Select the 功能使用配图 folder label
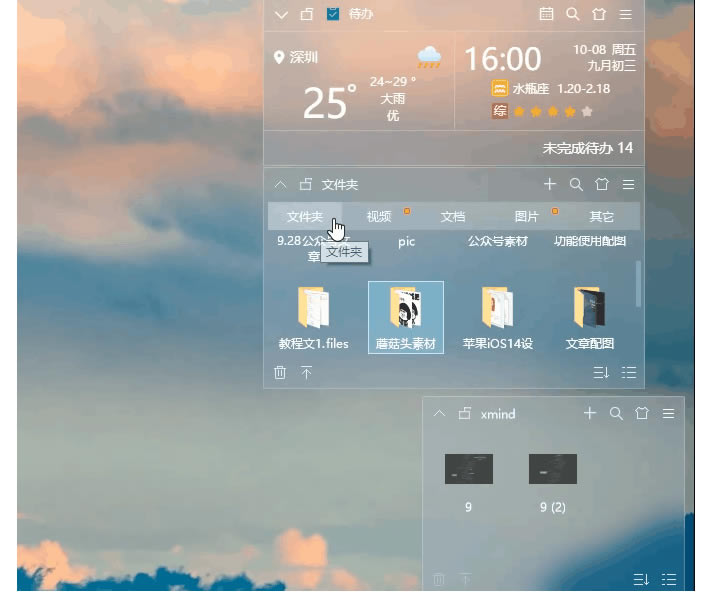This screenshot has width=705, height=599. pyautogui.click(x=590, y=241)
